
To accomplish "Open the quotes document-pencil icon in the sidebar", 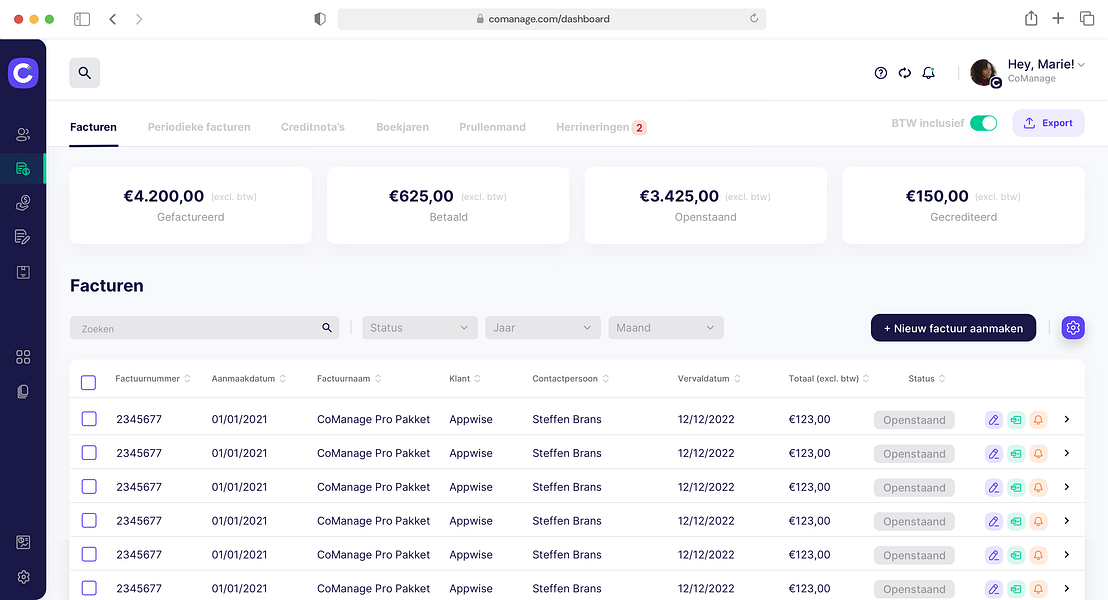I will tap(23, 237).
